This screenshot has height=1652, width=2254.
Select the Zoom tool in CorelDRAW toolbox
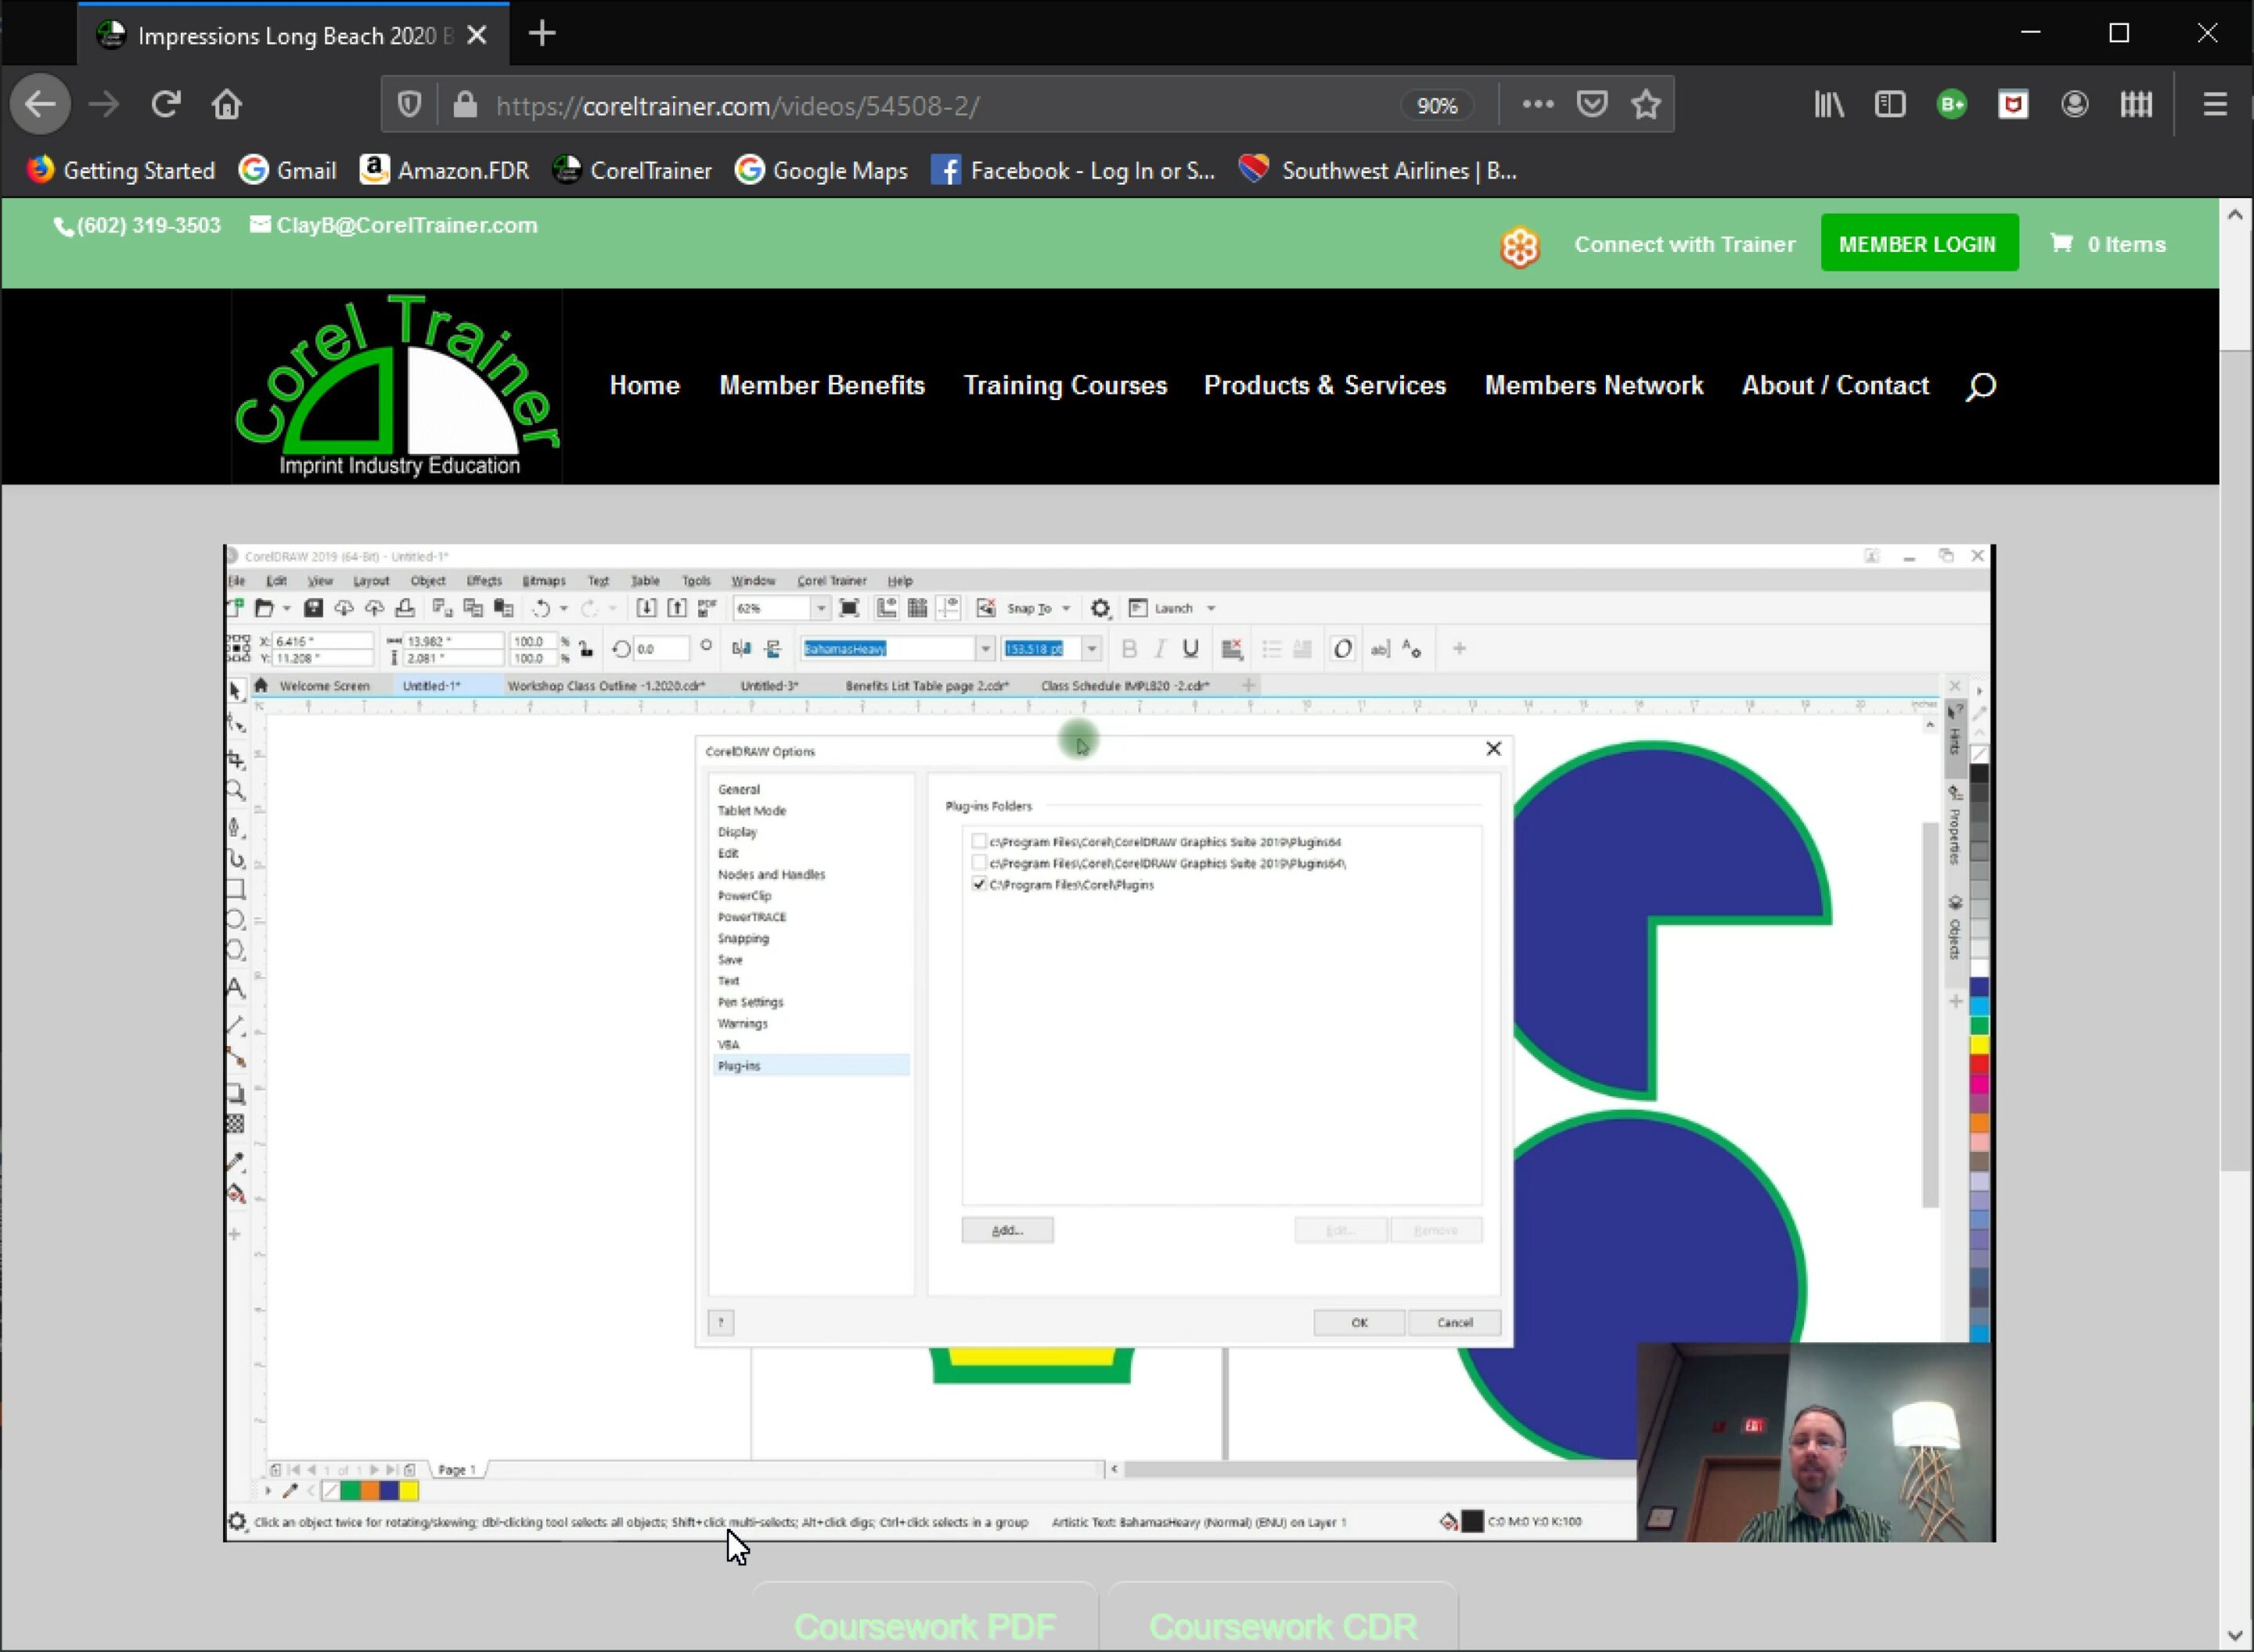coord(236,791)
